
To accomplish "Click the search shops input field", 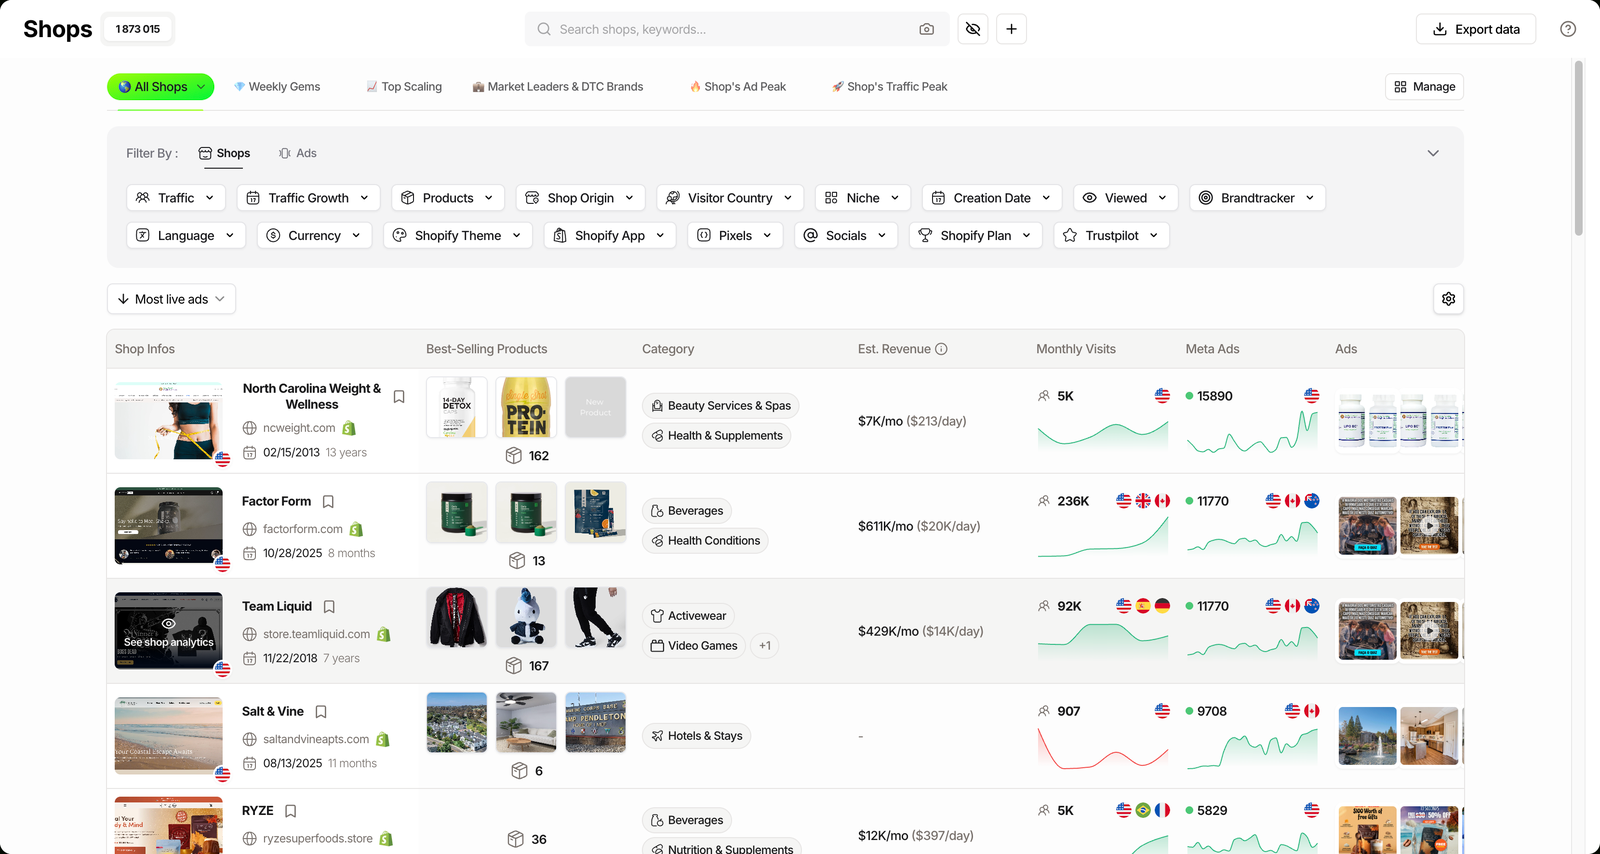I will click(735, 29).
